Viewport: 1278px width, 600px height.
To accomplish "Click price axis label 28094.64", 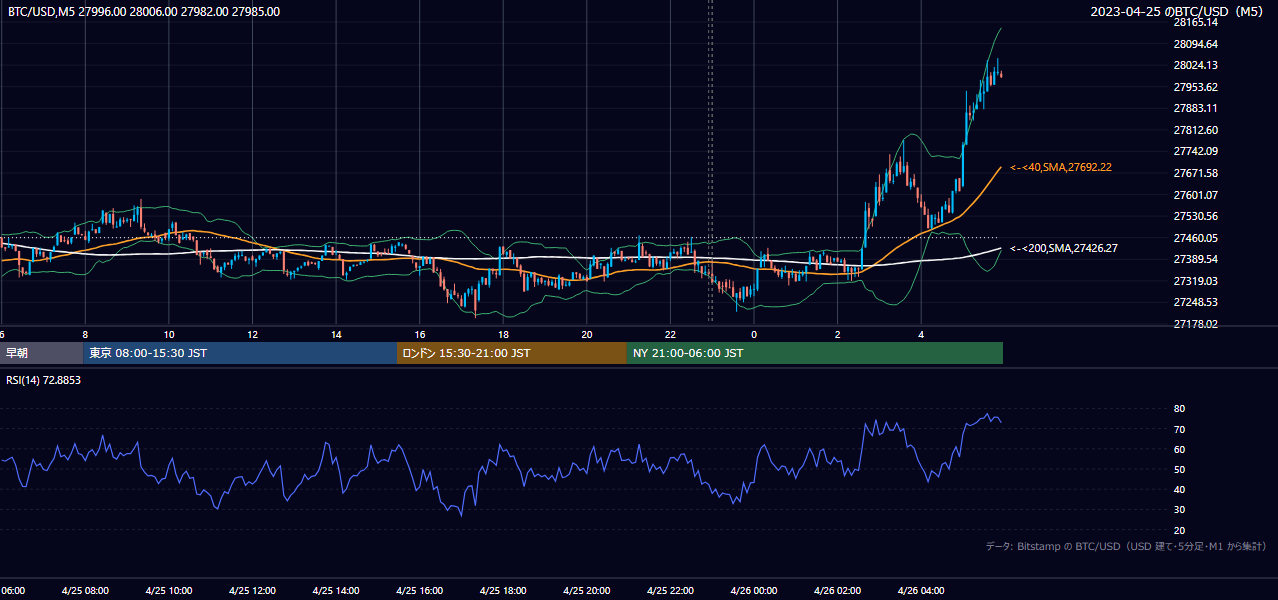I will click(1196, 44).
